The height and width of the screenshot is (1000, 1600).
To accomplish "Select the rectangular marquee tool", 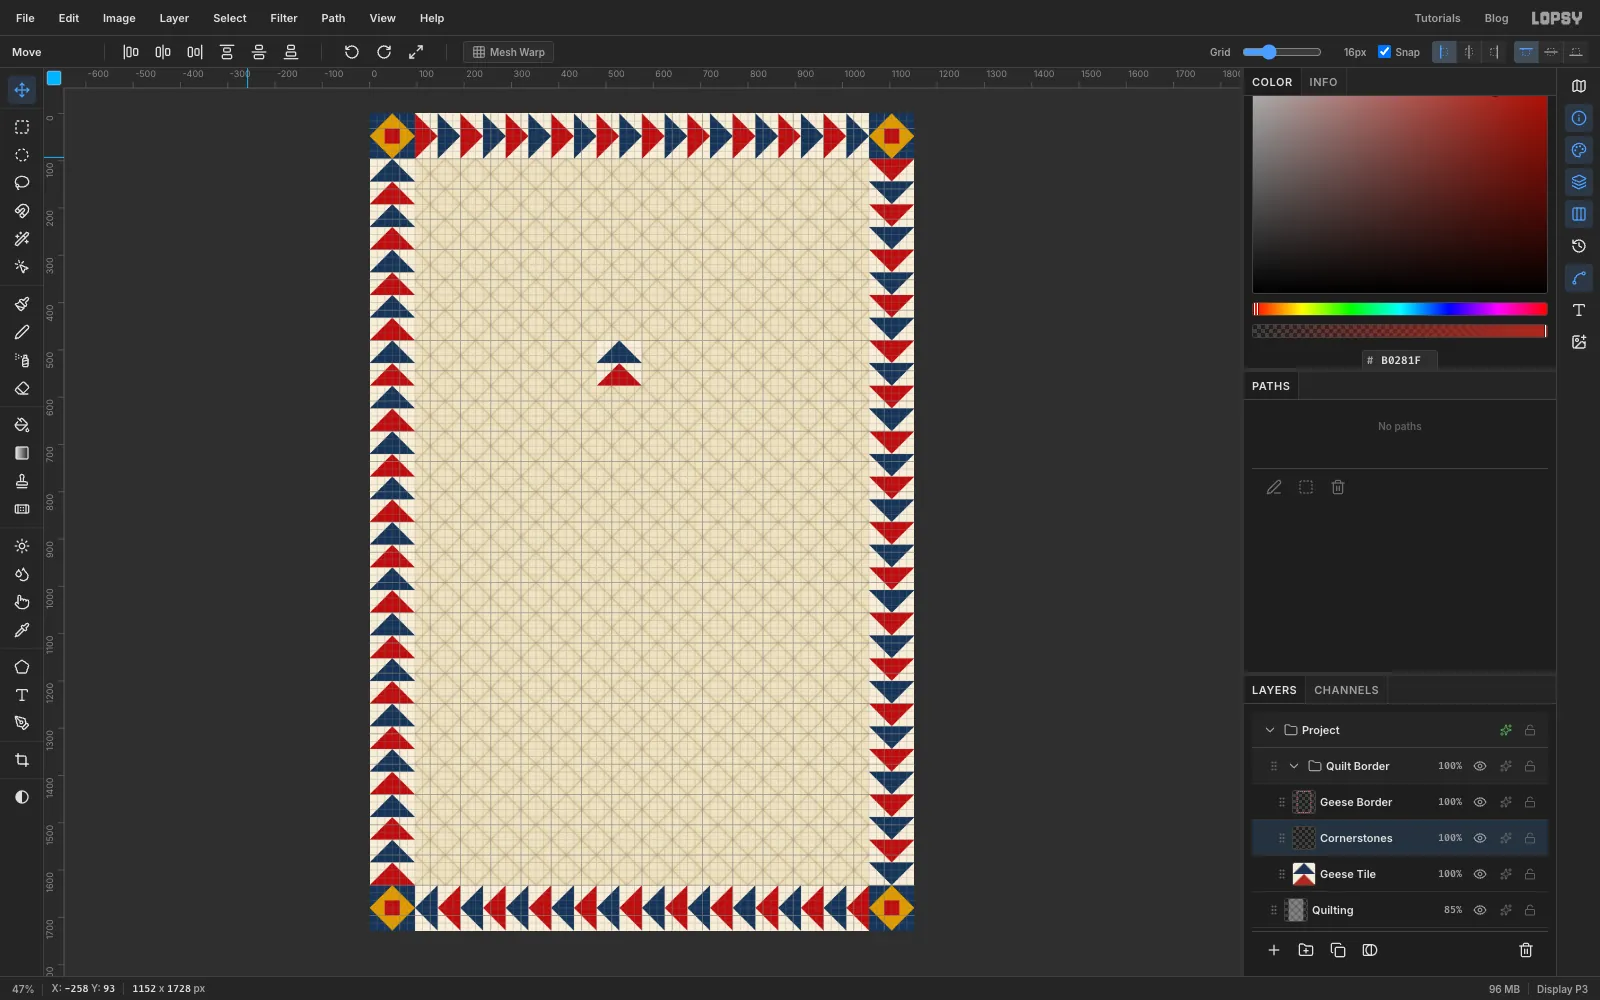I will [22, 127].
